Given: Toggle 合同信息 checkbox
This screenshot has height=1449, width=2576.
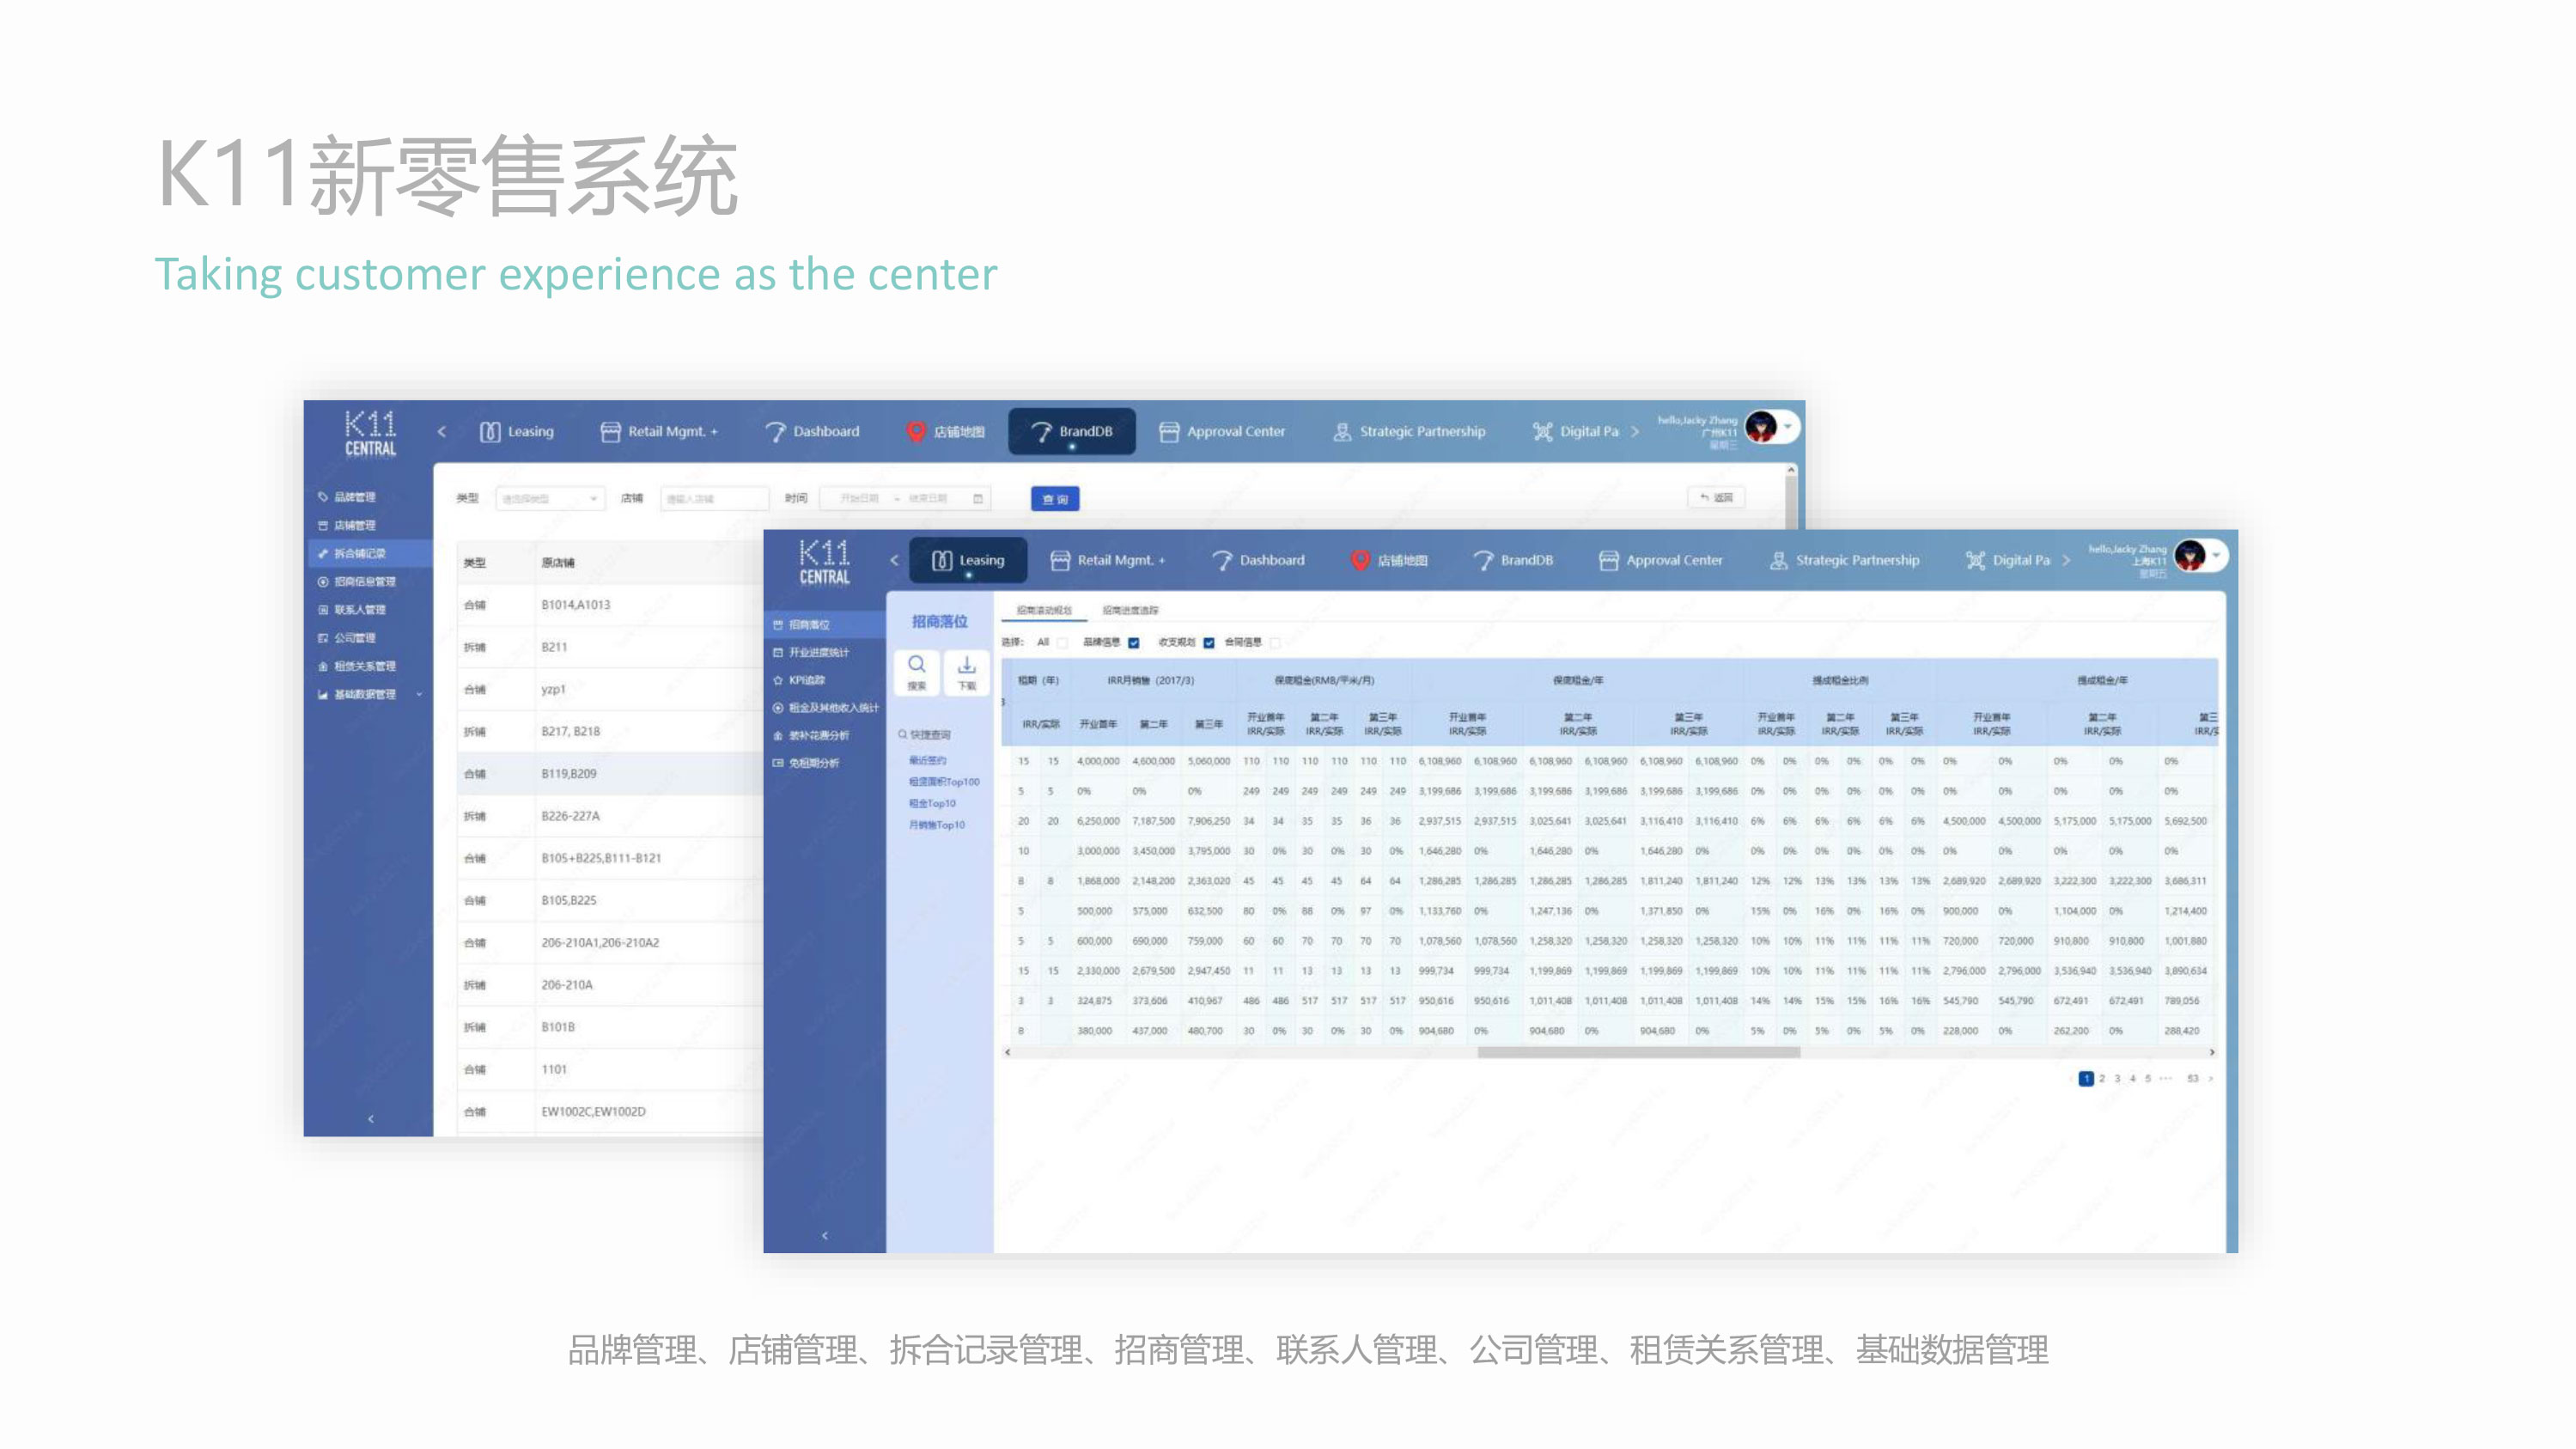Looking at the screenshot, I should click(x=1275, y=643).
